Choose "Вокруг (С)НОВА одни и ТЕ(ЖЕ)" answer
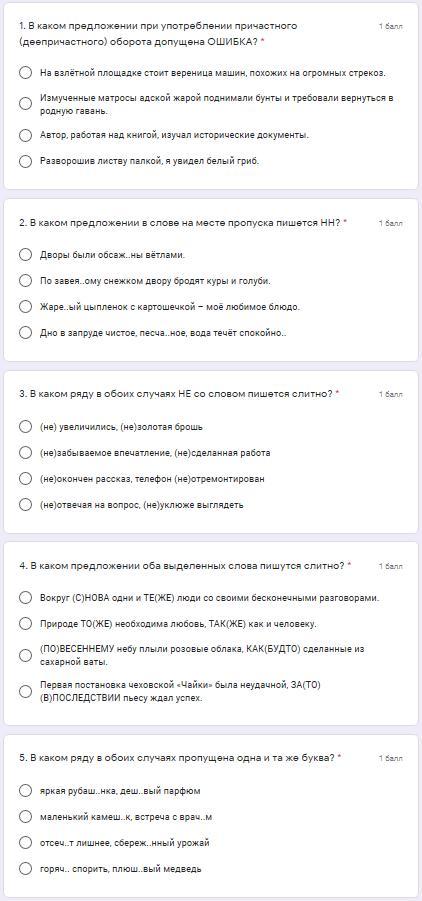The height and width of the screenshot is (901, 422). pyautogui.click(x=25, y=598)
